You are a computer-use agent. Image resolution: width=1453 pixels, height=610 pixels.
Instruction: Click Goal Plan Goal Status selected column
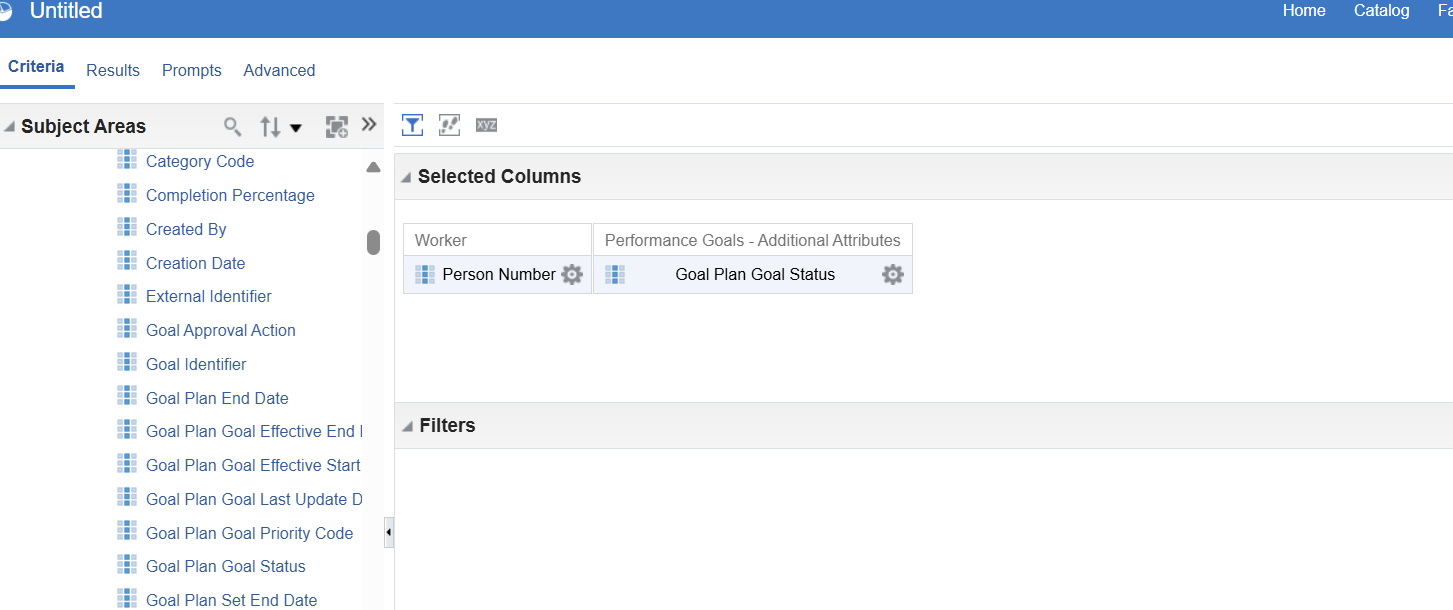coord(755,274)
